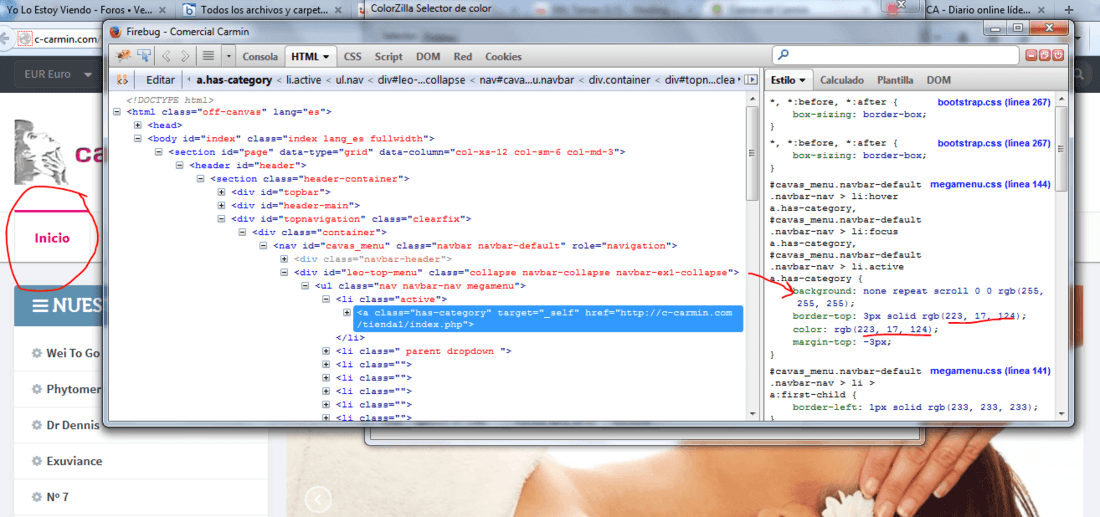Open the megamenu.css (línea 144) source link

pos(990,184)
